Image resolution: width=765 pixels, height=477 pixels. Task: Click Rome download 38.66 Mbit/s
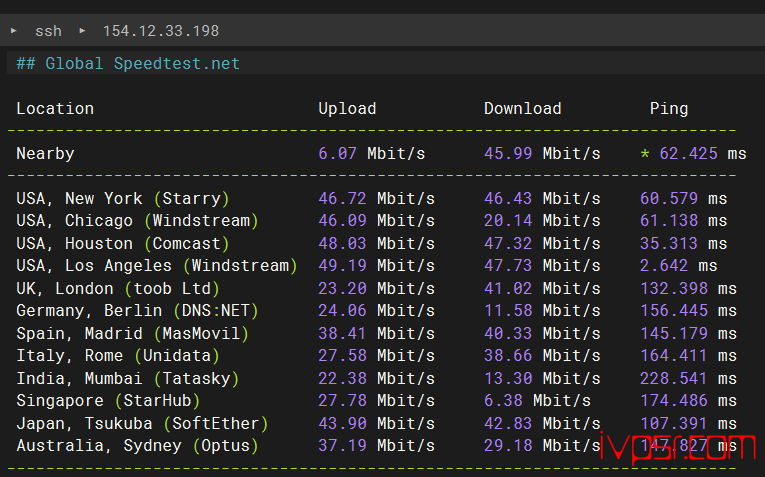(542, 355)
